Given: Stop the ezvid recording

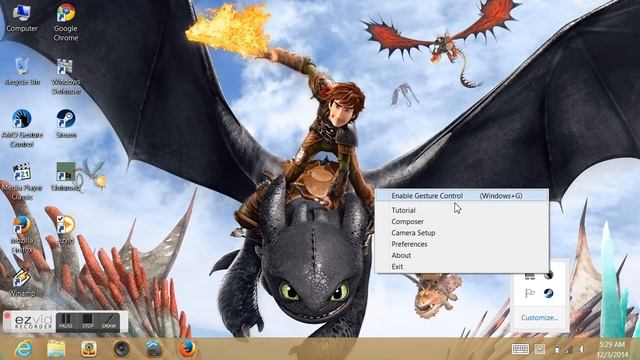Looking at the screenshot, I should [x=87, y=321].
